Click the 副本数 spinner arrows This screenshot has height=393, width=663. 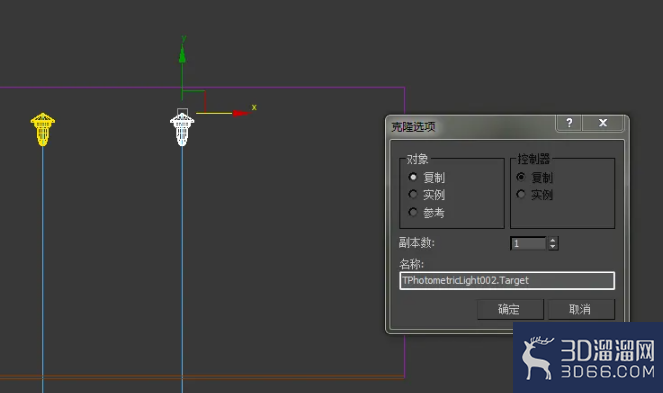[x=553, y=243]
